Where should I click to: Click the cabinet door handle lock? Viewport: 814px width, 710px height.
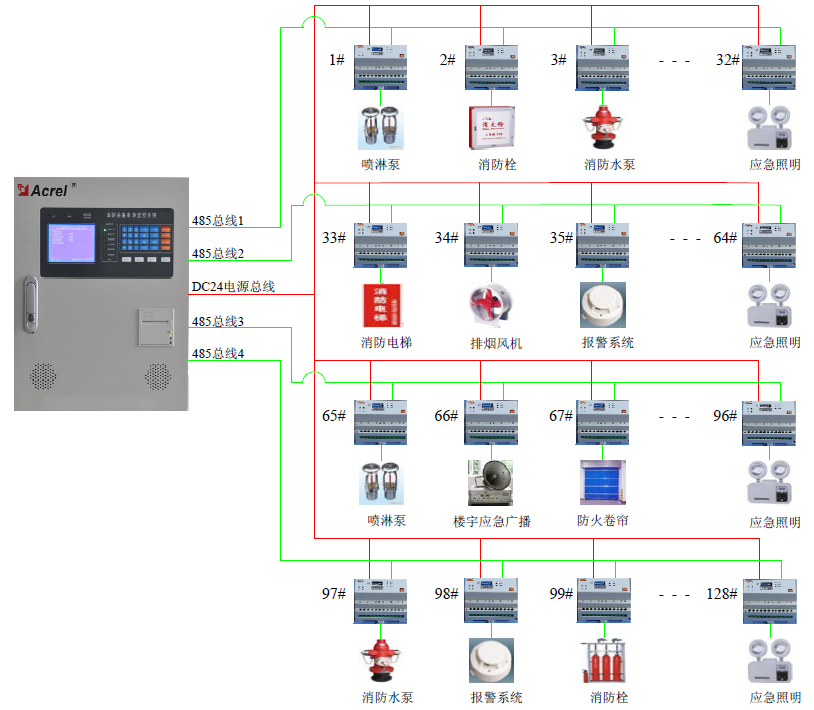(x=32, y=305)
